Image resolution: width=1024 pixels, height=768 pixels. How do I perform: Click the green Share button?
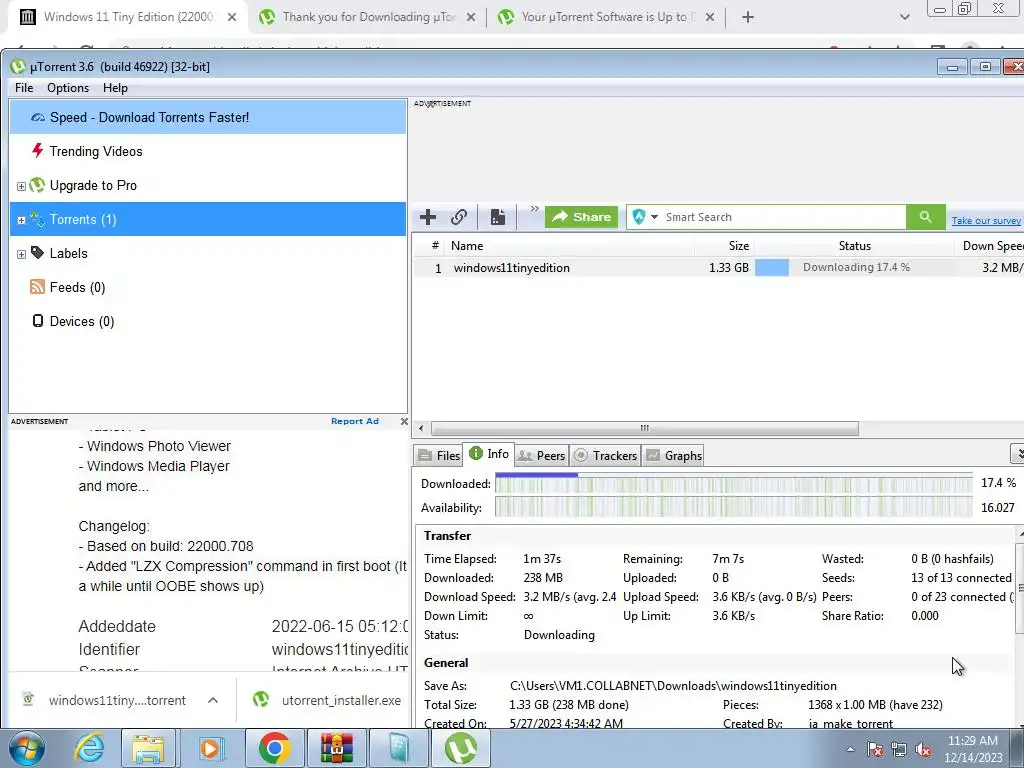coord(581,217)
